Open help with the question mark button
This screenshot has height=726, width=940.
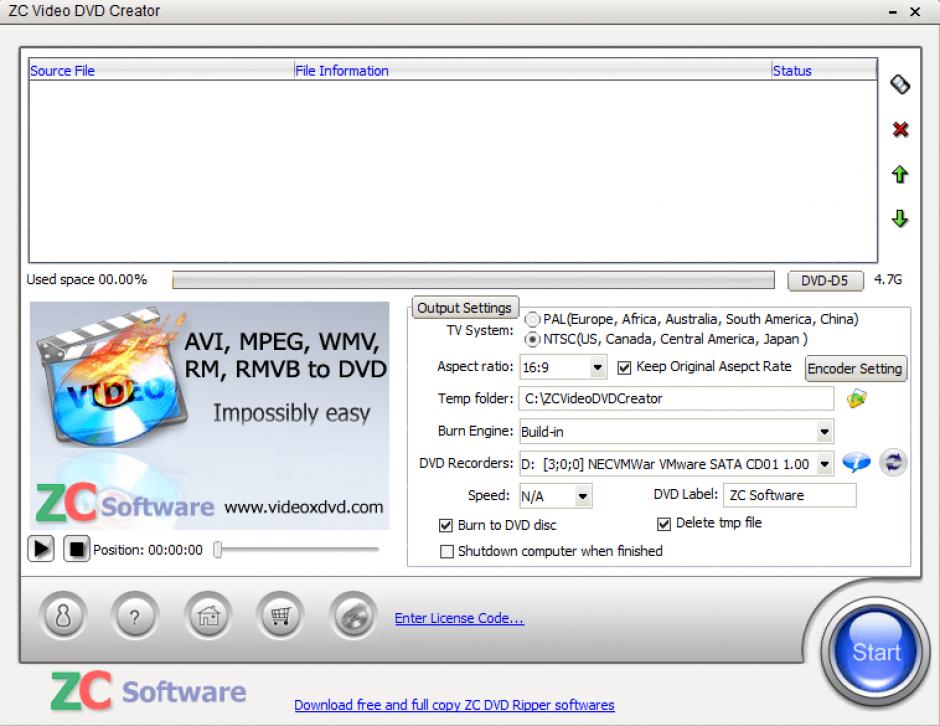pyautogui.click(x=135, y=616)
